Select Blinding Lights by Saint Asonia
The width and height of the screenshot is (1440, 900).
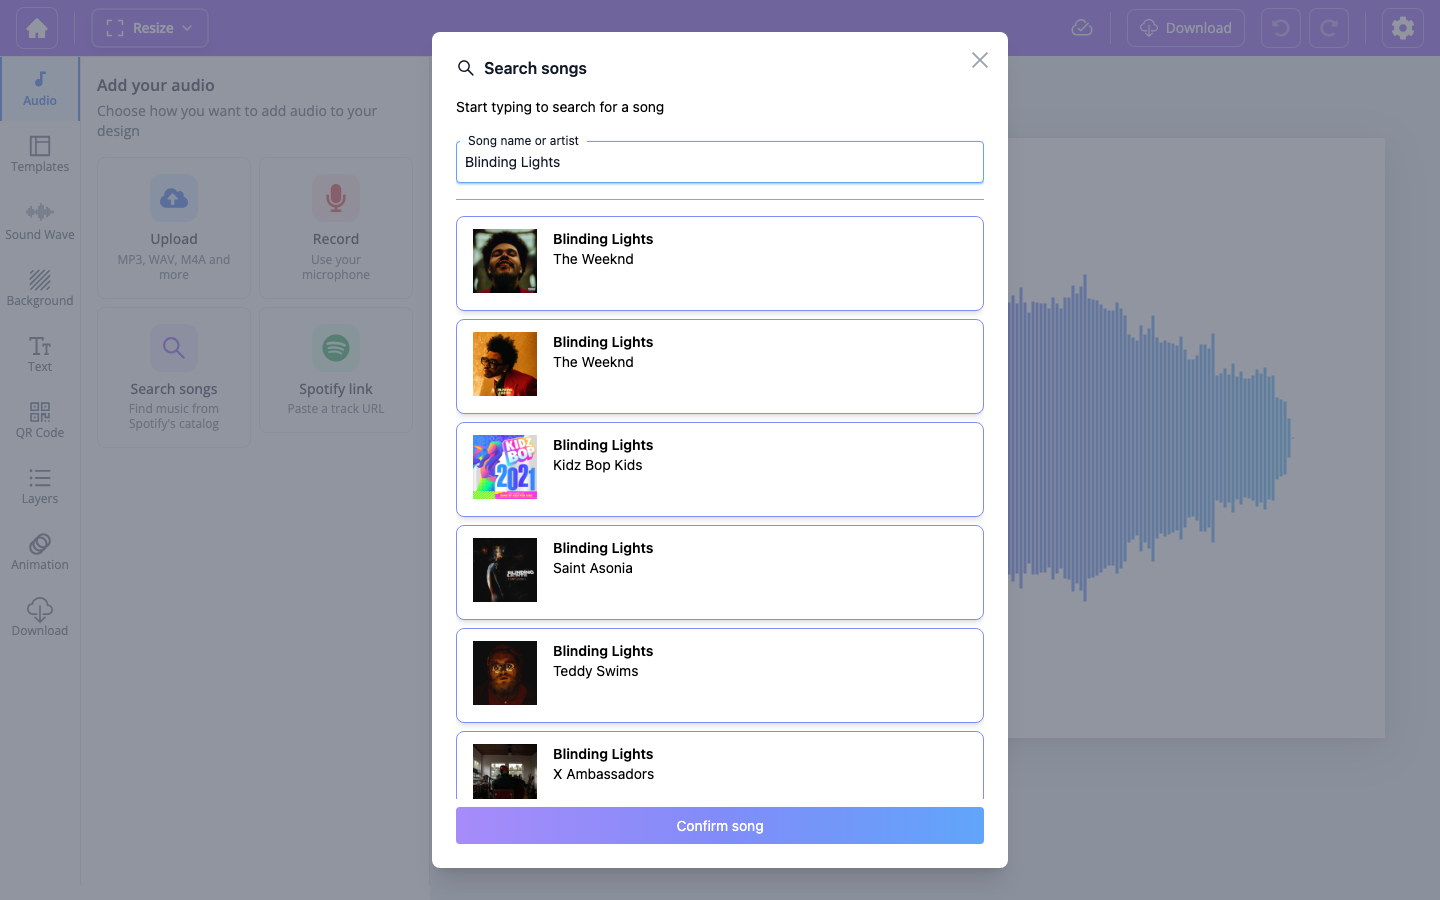[720, 573]
